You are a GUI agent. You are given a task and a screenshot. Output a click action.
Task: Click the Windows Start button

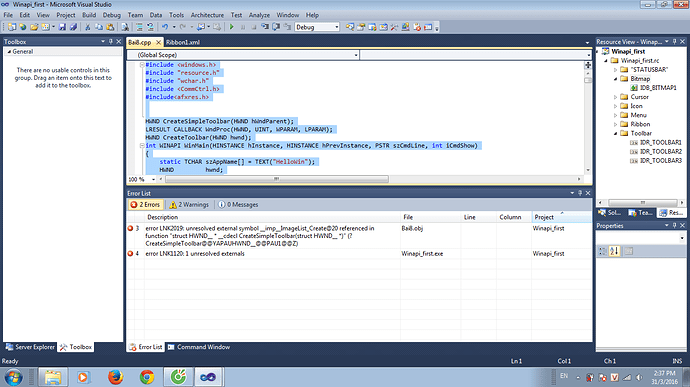(x=13, y=377)
